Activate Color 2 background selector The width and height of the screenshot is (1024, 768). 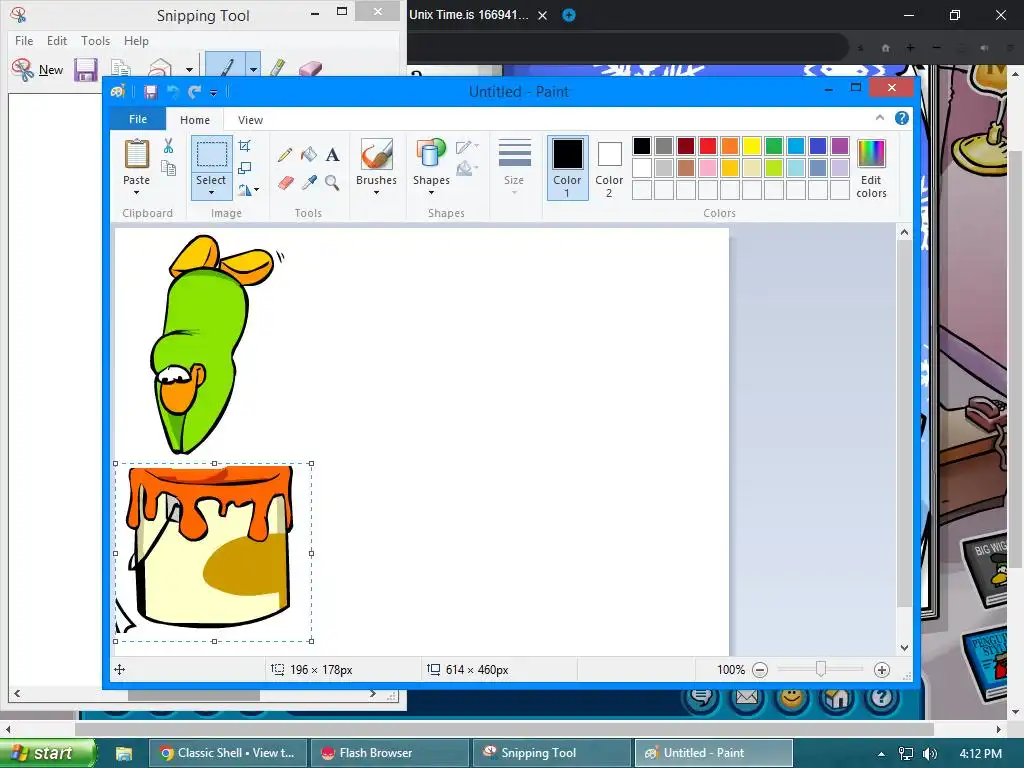(x=609, y=168)
